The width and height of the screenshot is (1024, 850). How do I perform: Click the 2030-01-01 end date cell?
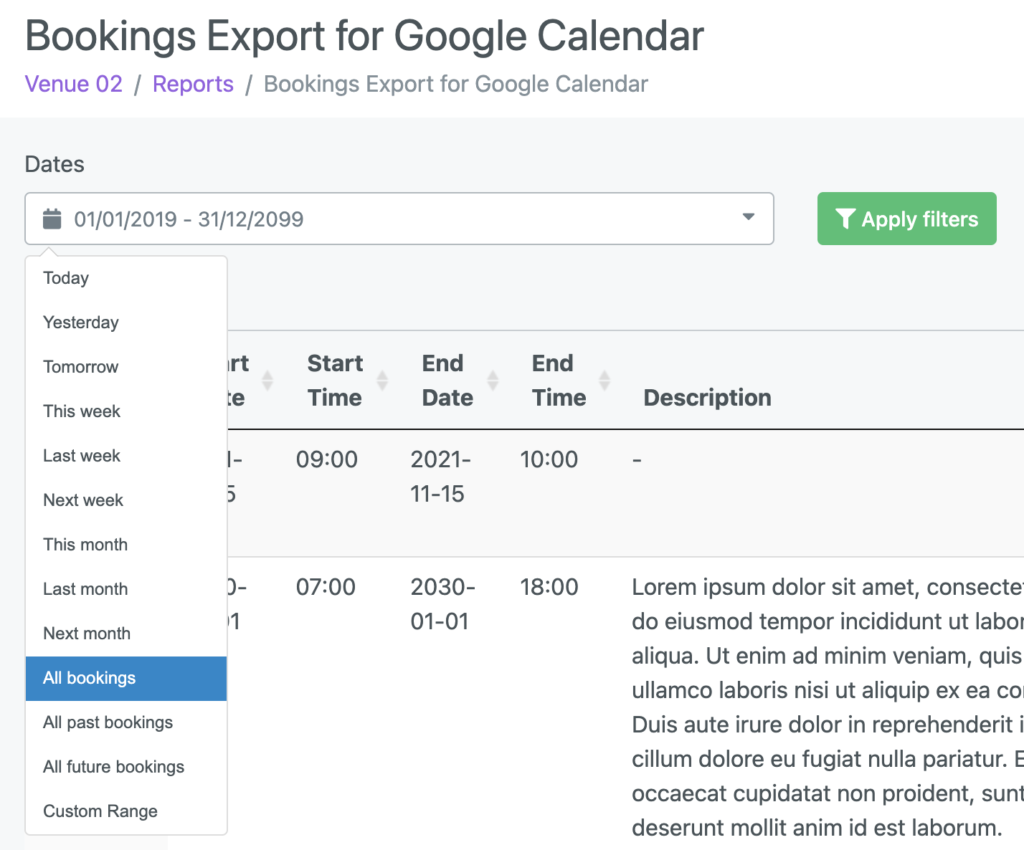pos(443,604)
